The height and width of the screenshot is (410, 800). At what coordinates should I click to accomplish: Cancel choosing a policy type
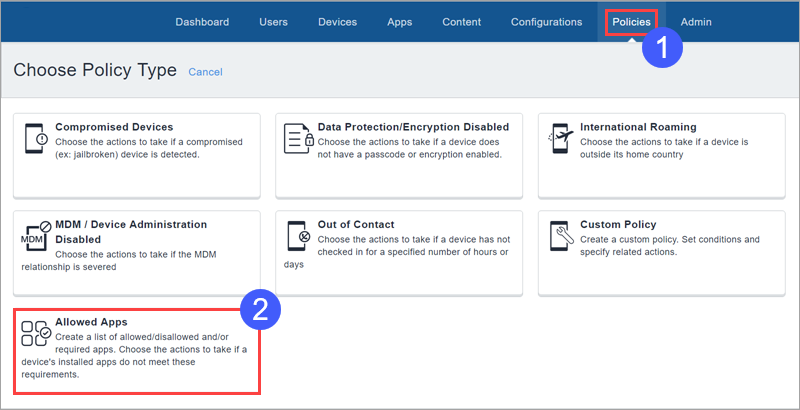[x=205, y=72]
